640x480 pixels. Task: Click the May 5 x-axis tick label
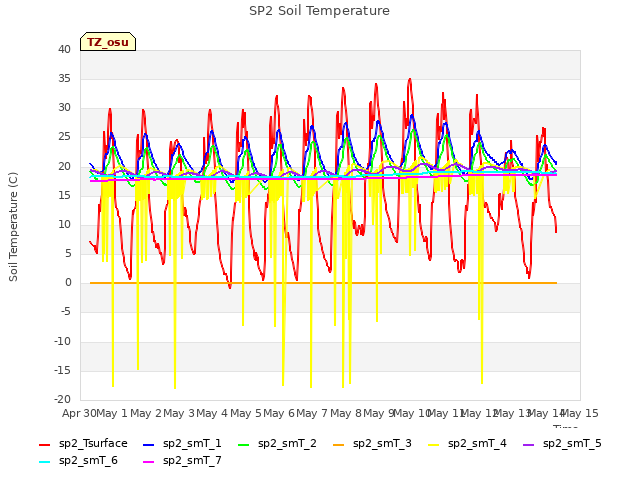click(x=246, y=413)
